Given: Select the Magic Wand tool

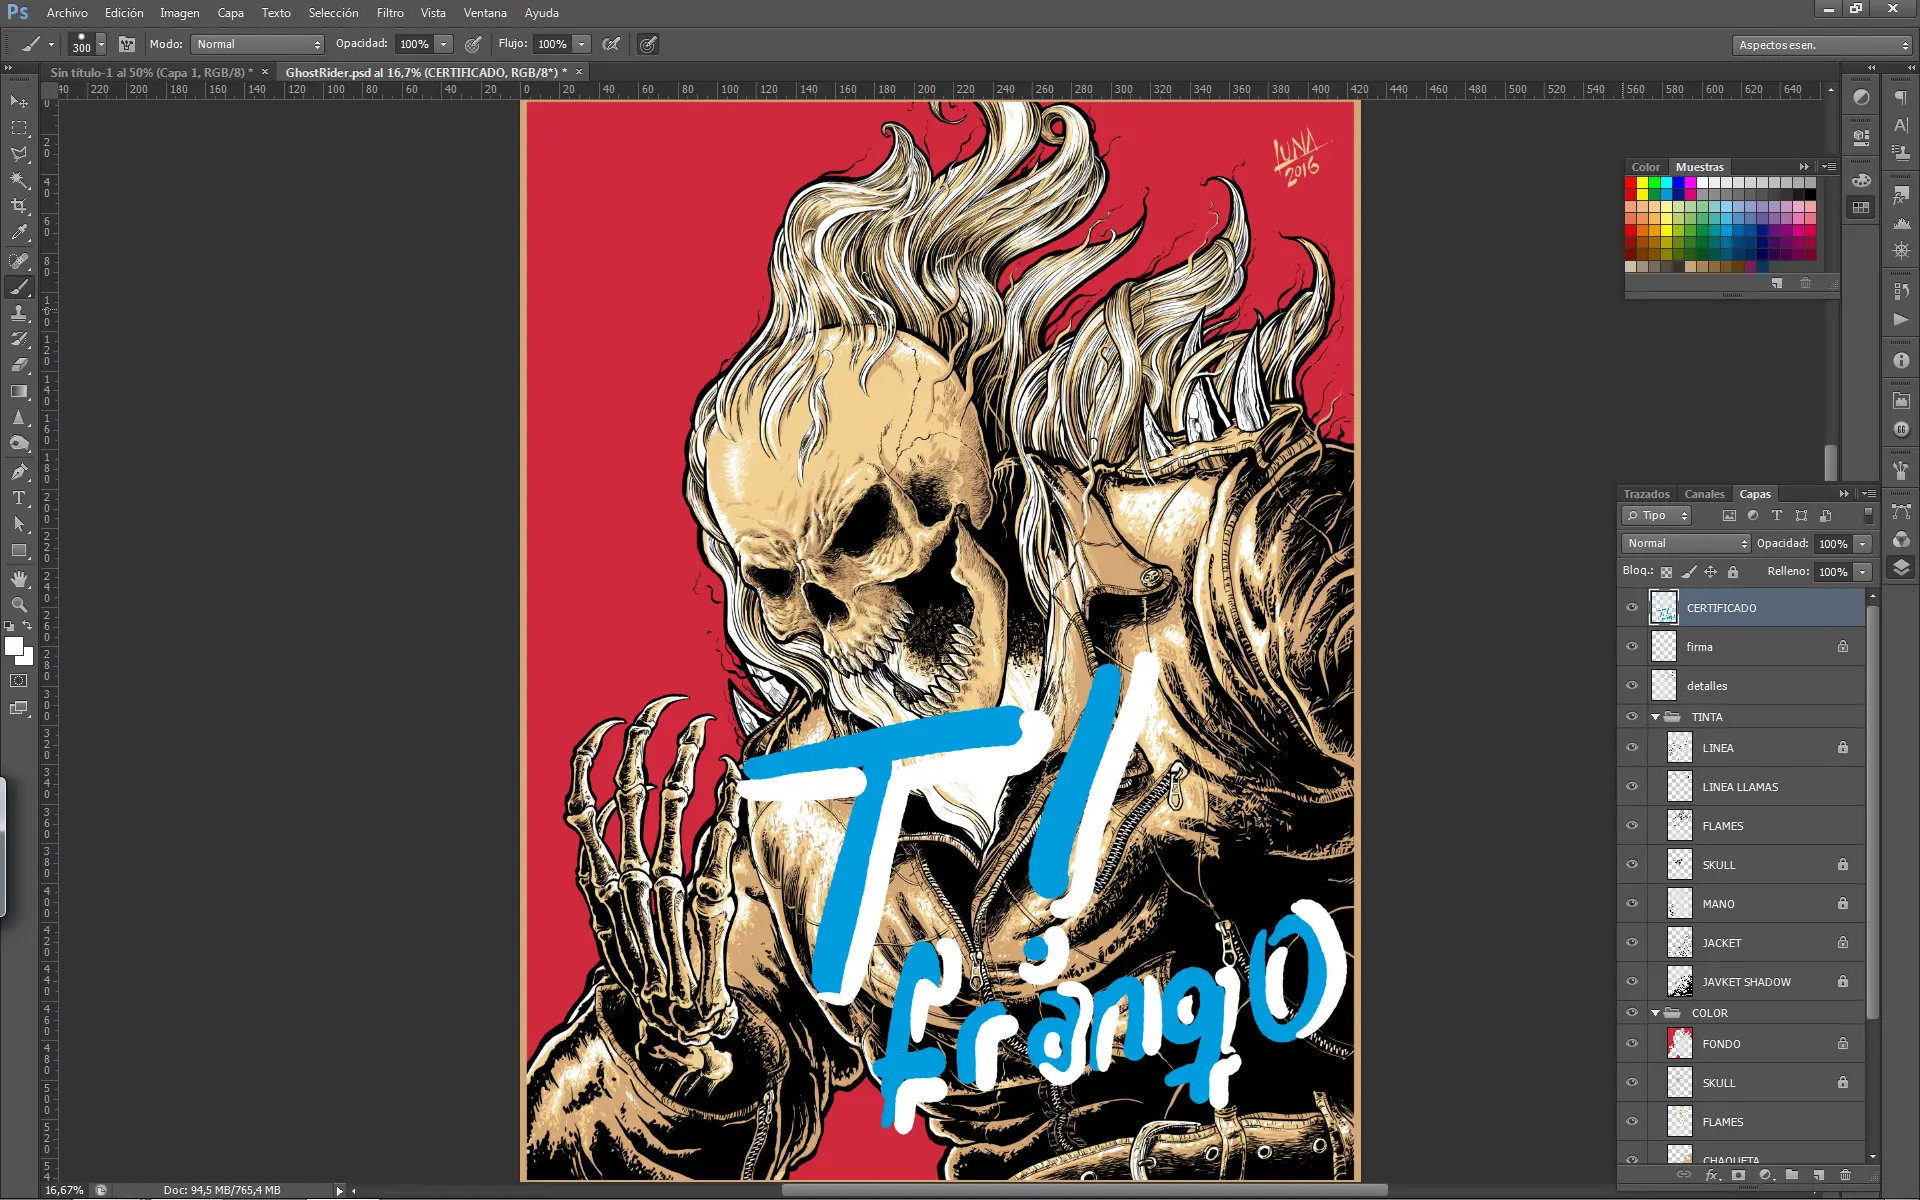Looking at the screenshot, I should click(19, 180).
